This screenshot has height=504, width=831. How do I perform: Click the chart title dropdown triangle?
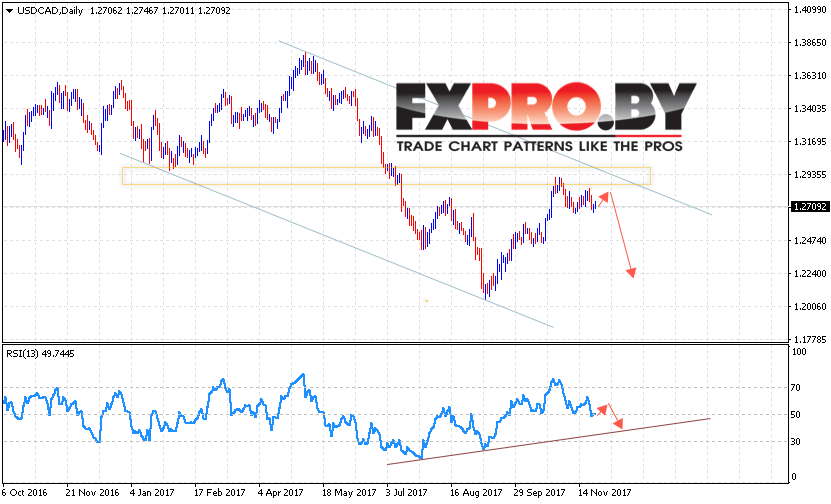(10, 11)
